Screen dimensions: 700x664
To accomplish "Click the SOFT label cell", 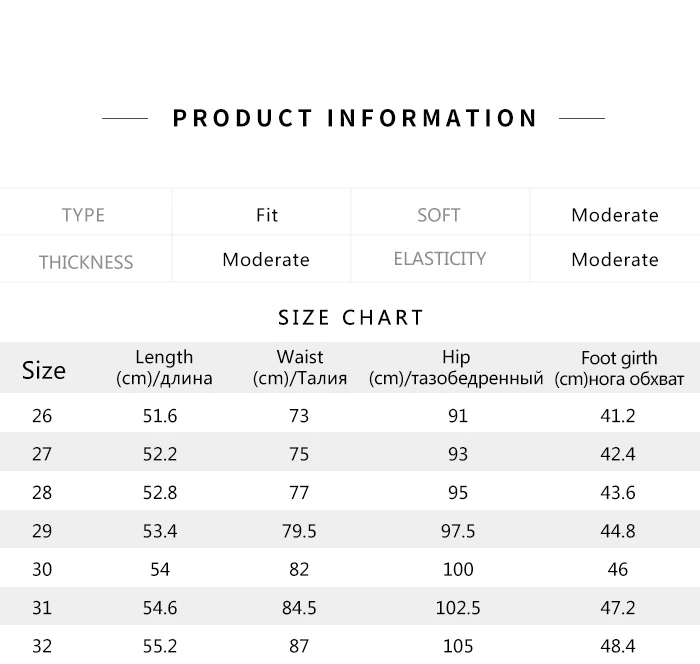I will [x=439, y=215].
